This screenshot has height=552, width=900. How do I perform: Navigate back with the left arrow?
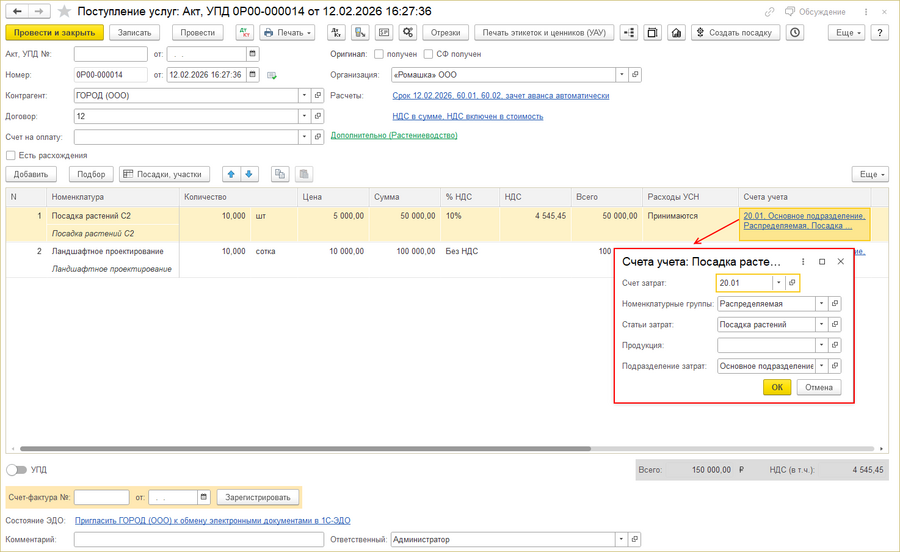18,12
